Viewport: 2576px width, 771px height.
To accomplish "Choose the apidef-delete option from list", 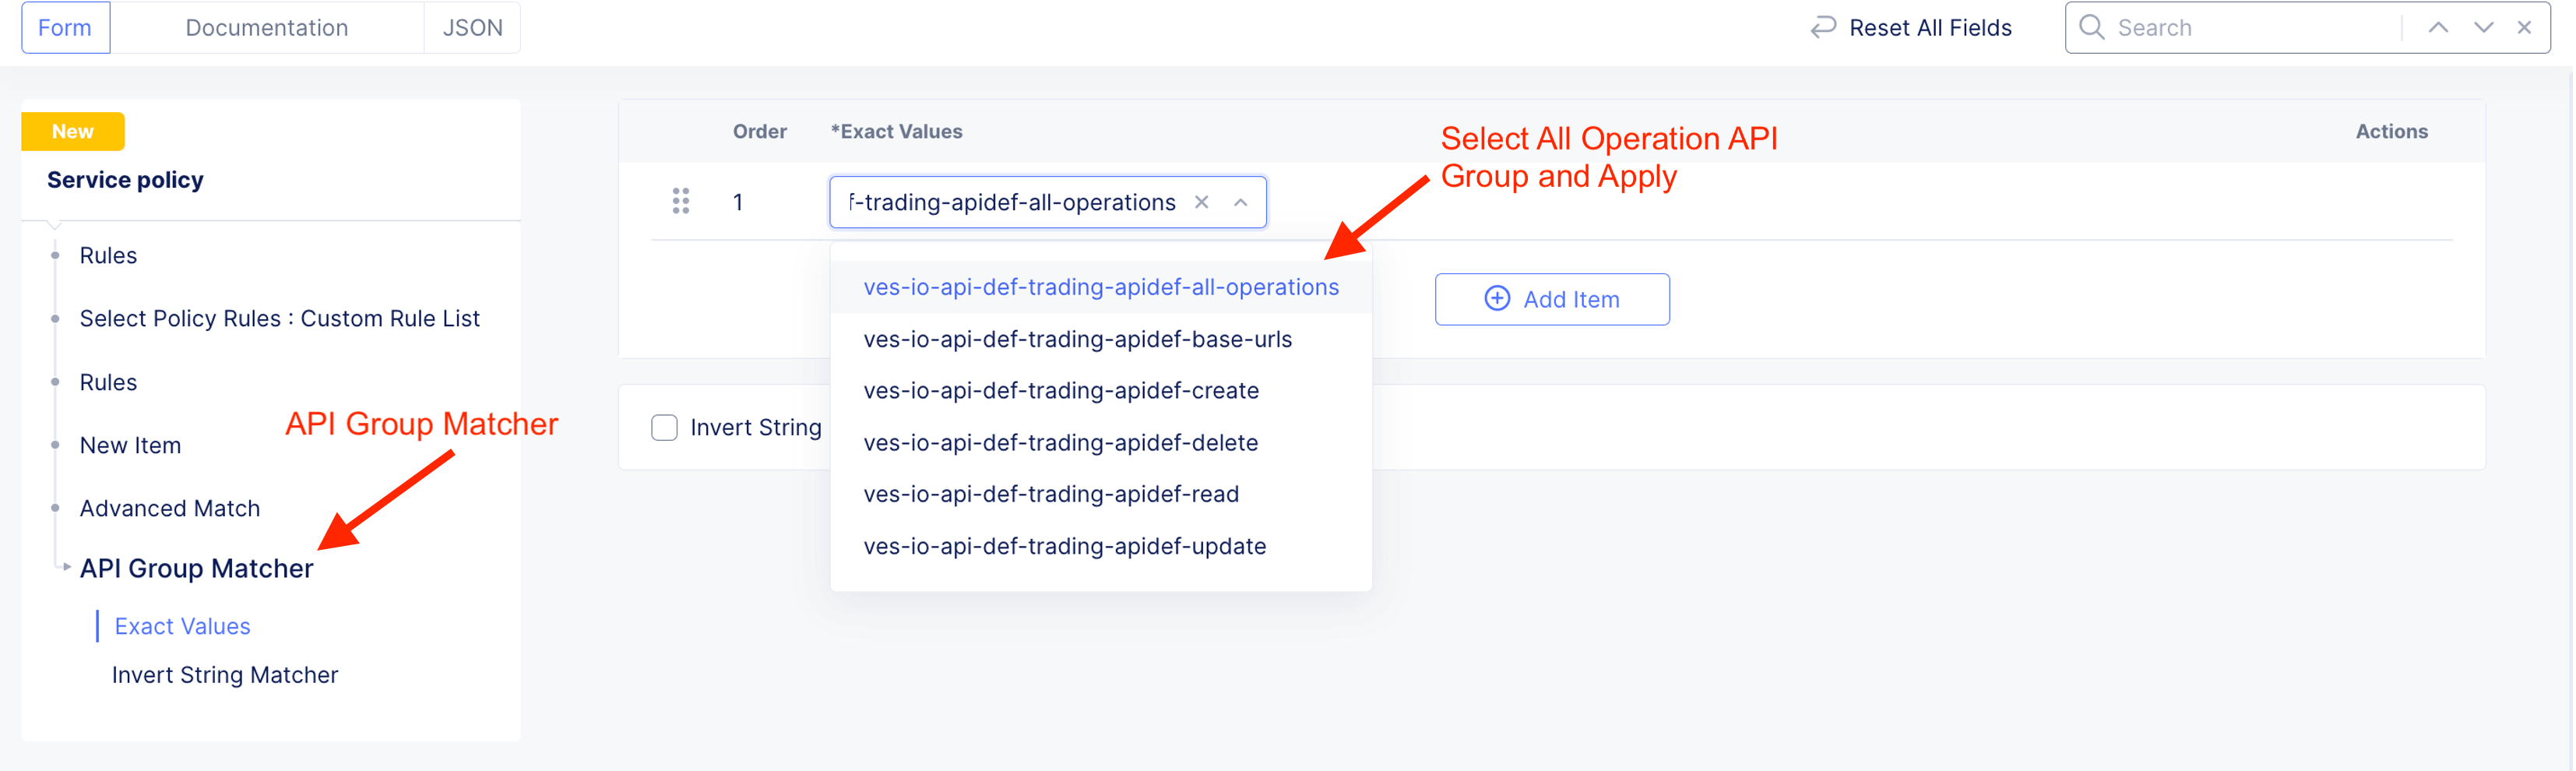I will [x=1060, y=442].
